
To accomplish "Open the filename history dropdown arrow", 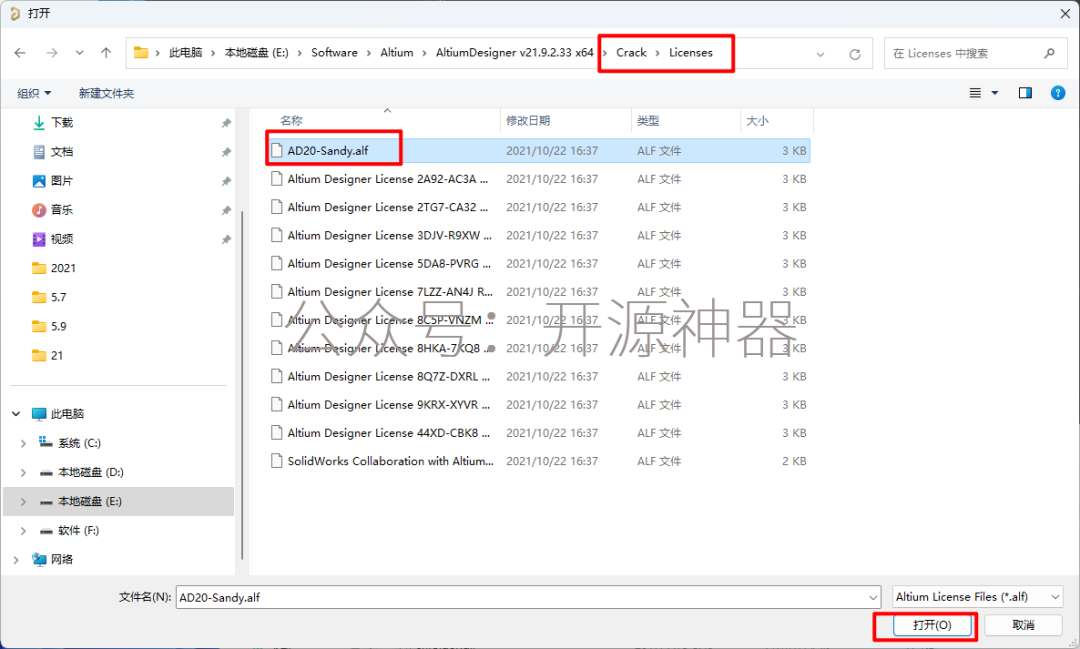I will coord(873,597).
